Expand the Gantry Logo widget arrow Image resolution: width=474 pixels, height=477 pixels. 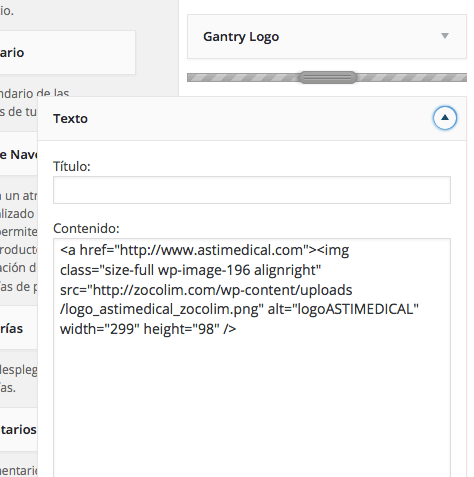(x=445, y=36)
